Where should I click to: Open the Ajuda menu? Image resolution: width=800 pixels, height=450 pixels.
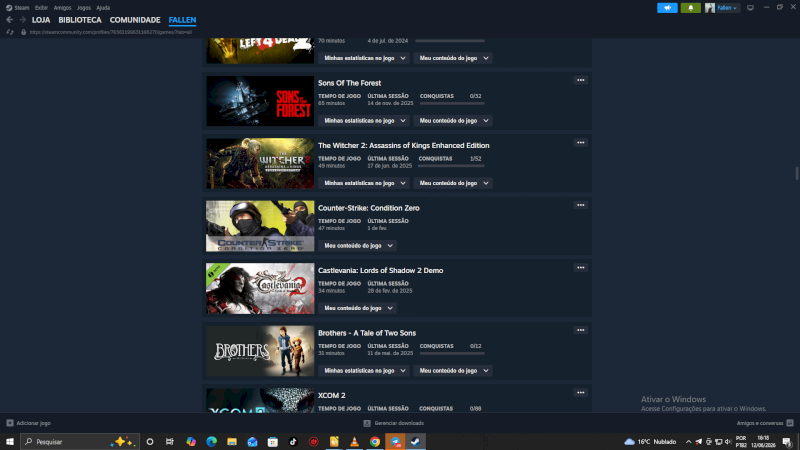pyautogui.click(x=103, y=8)
